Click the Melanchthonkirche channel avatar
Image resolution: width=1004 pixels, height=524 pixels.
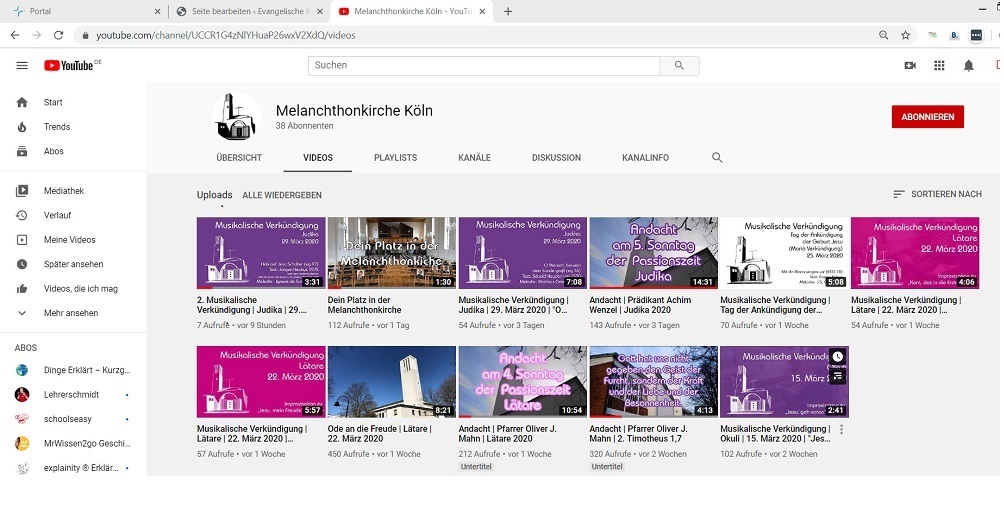(236, 117)
